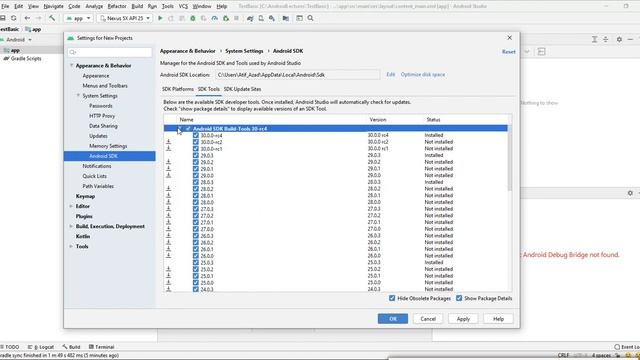Screen dimensions: 640x360
Task: Click the SDK tools list vertical scrollbar
Action: click(x=509, y=159)
